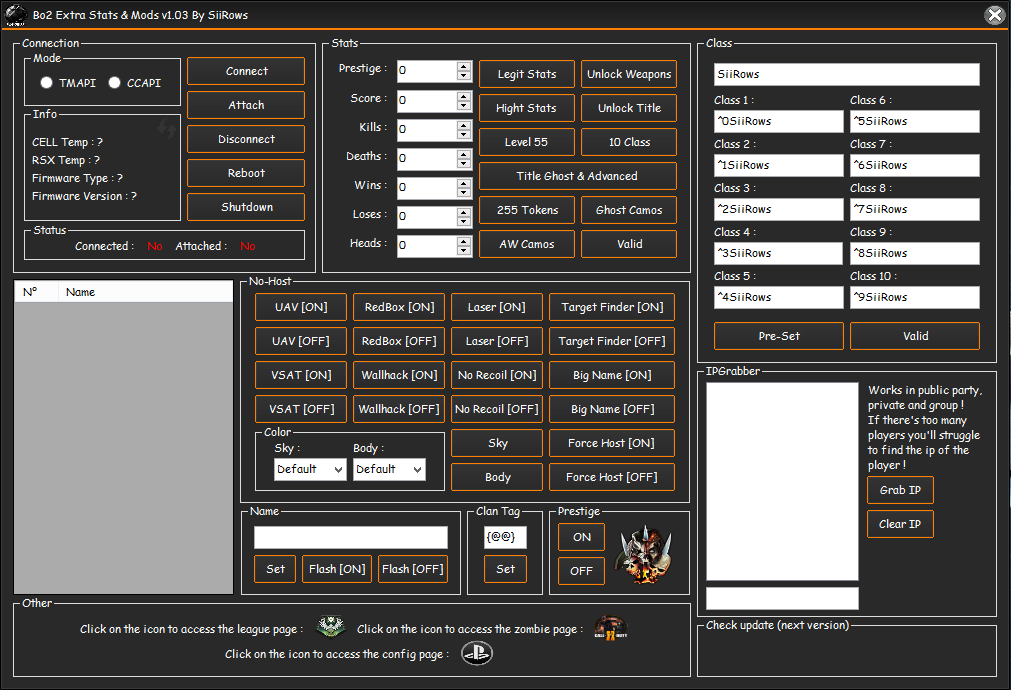Edit the main class name SiiRows field

[x=847, y=74]
